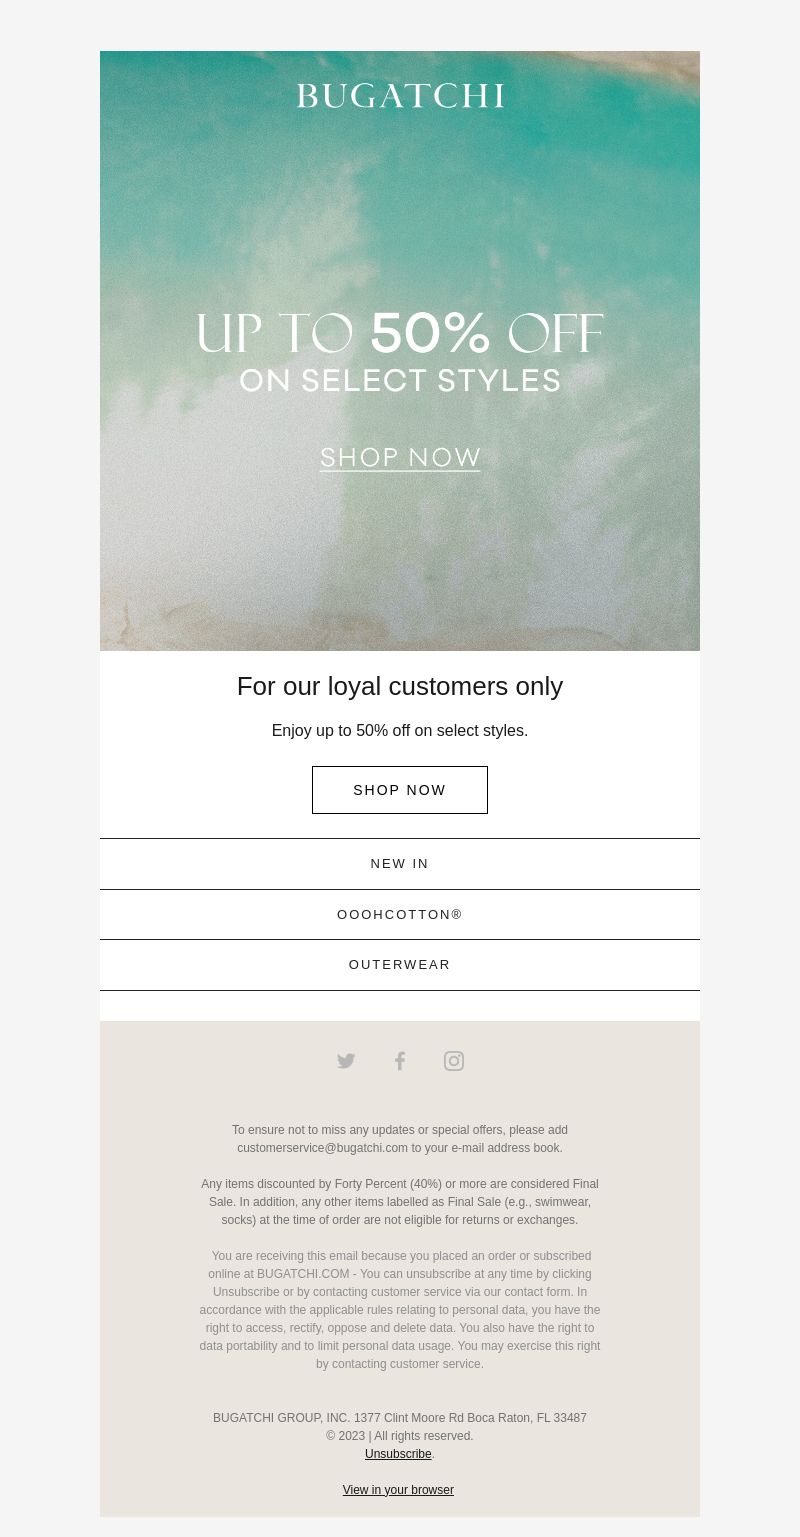Open the Instagram camera icon
Viewport: 800px width, 1537px height.
point(454,1061)
